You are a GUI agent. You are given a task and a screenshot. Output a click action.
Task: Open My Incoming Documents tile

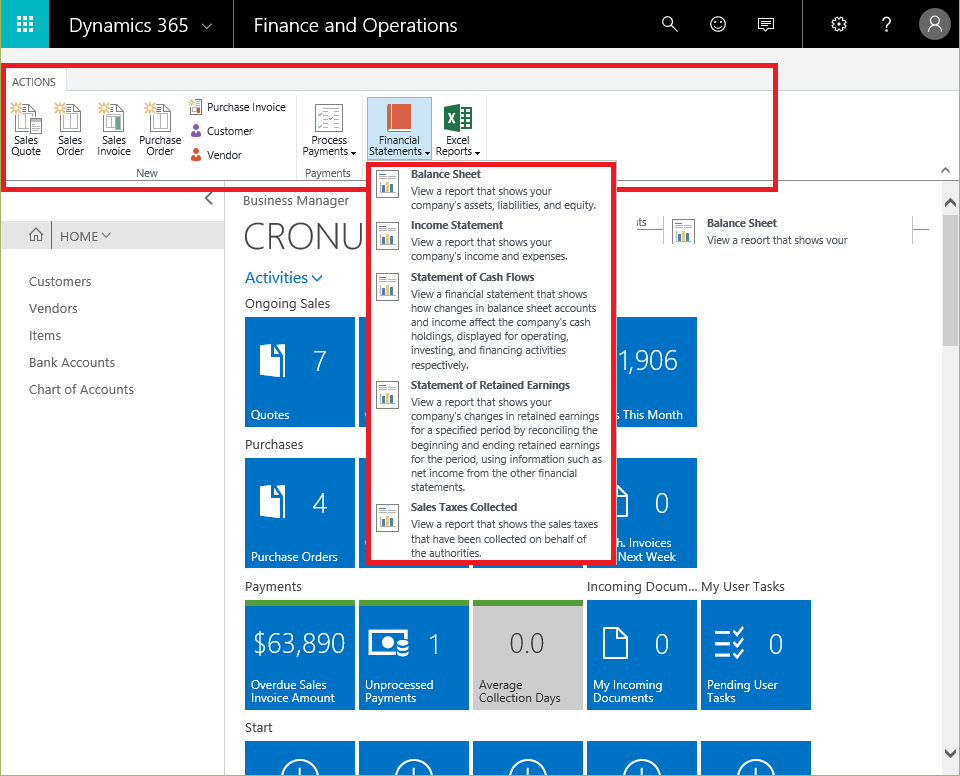coord(642,655)
